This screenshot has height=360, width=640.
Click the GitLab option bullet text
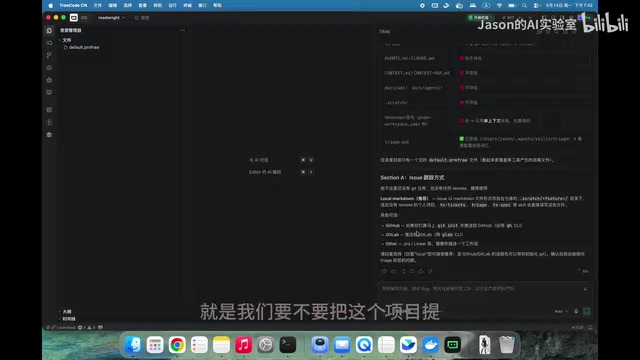click(424, 235)
